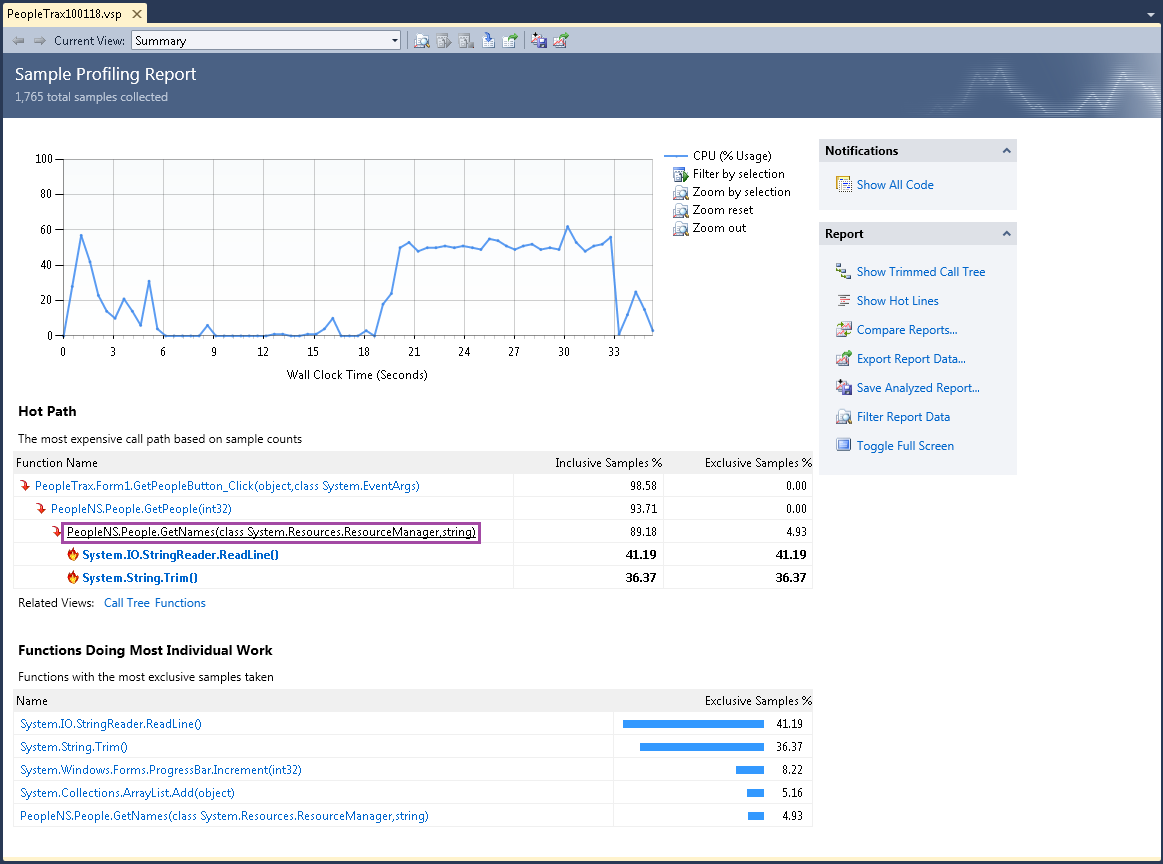Open the Call Tree related view
Viewport: 1163px width, 864px height.
127,603
